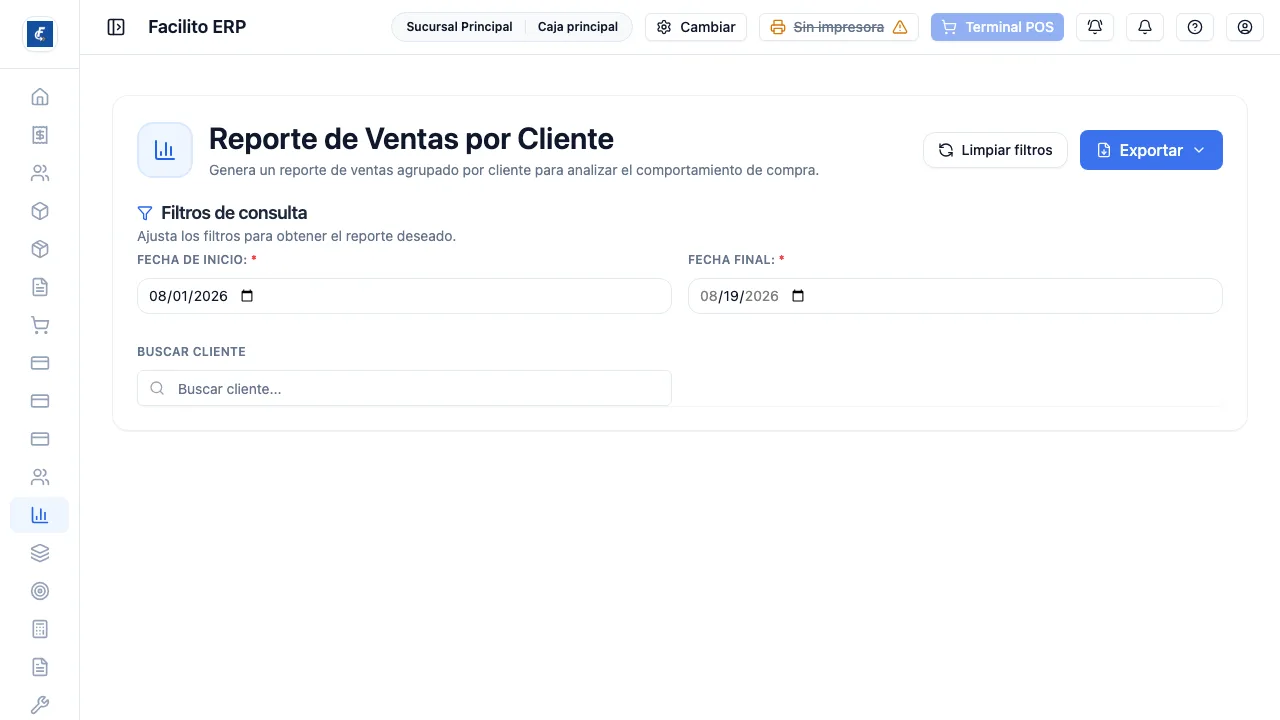Select the year 2026 in Fecha final
The image size is (1280, 720).
click(762, 296)
